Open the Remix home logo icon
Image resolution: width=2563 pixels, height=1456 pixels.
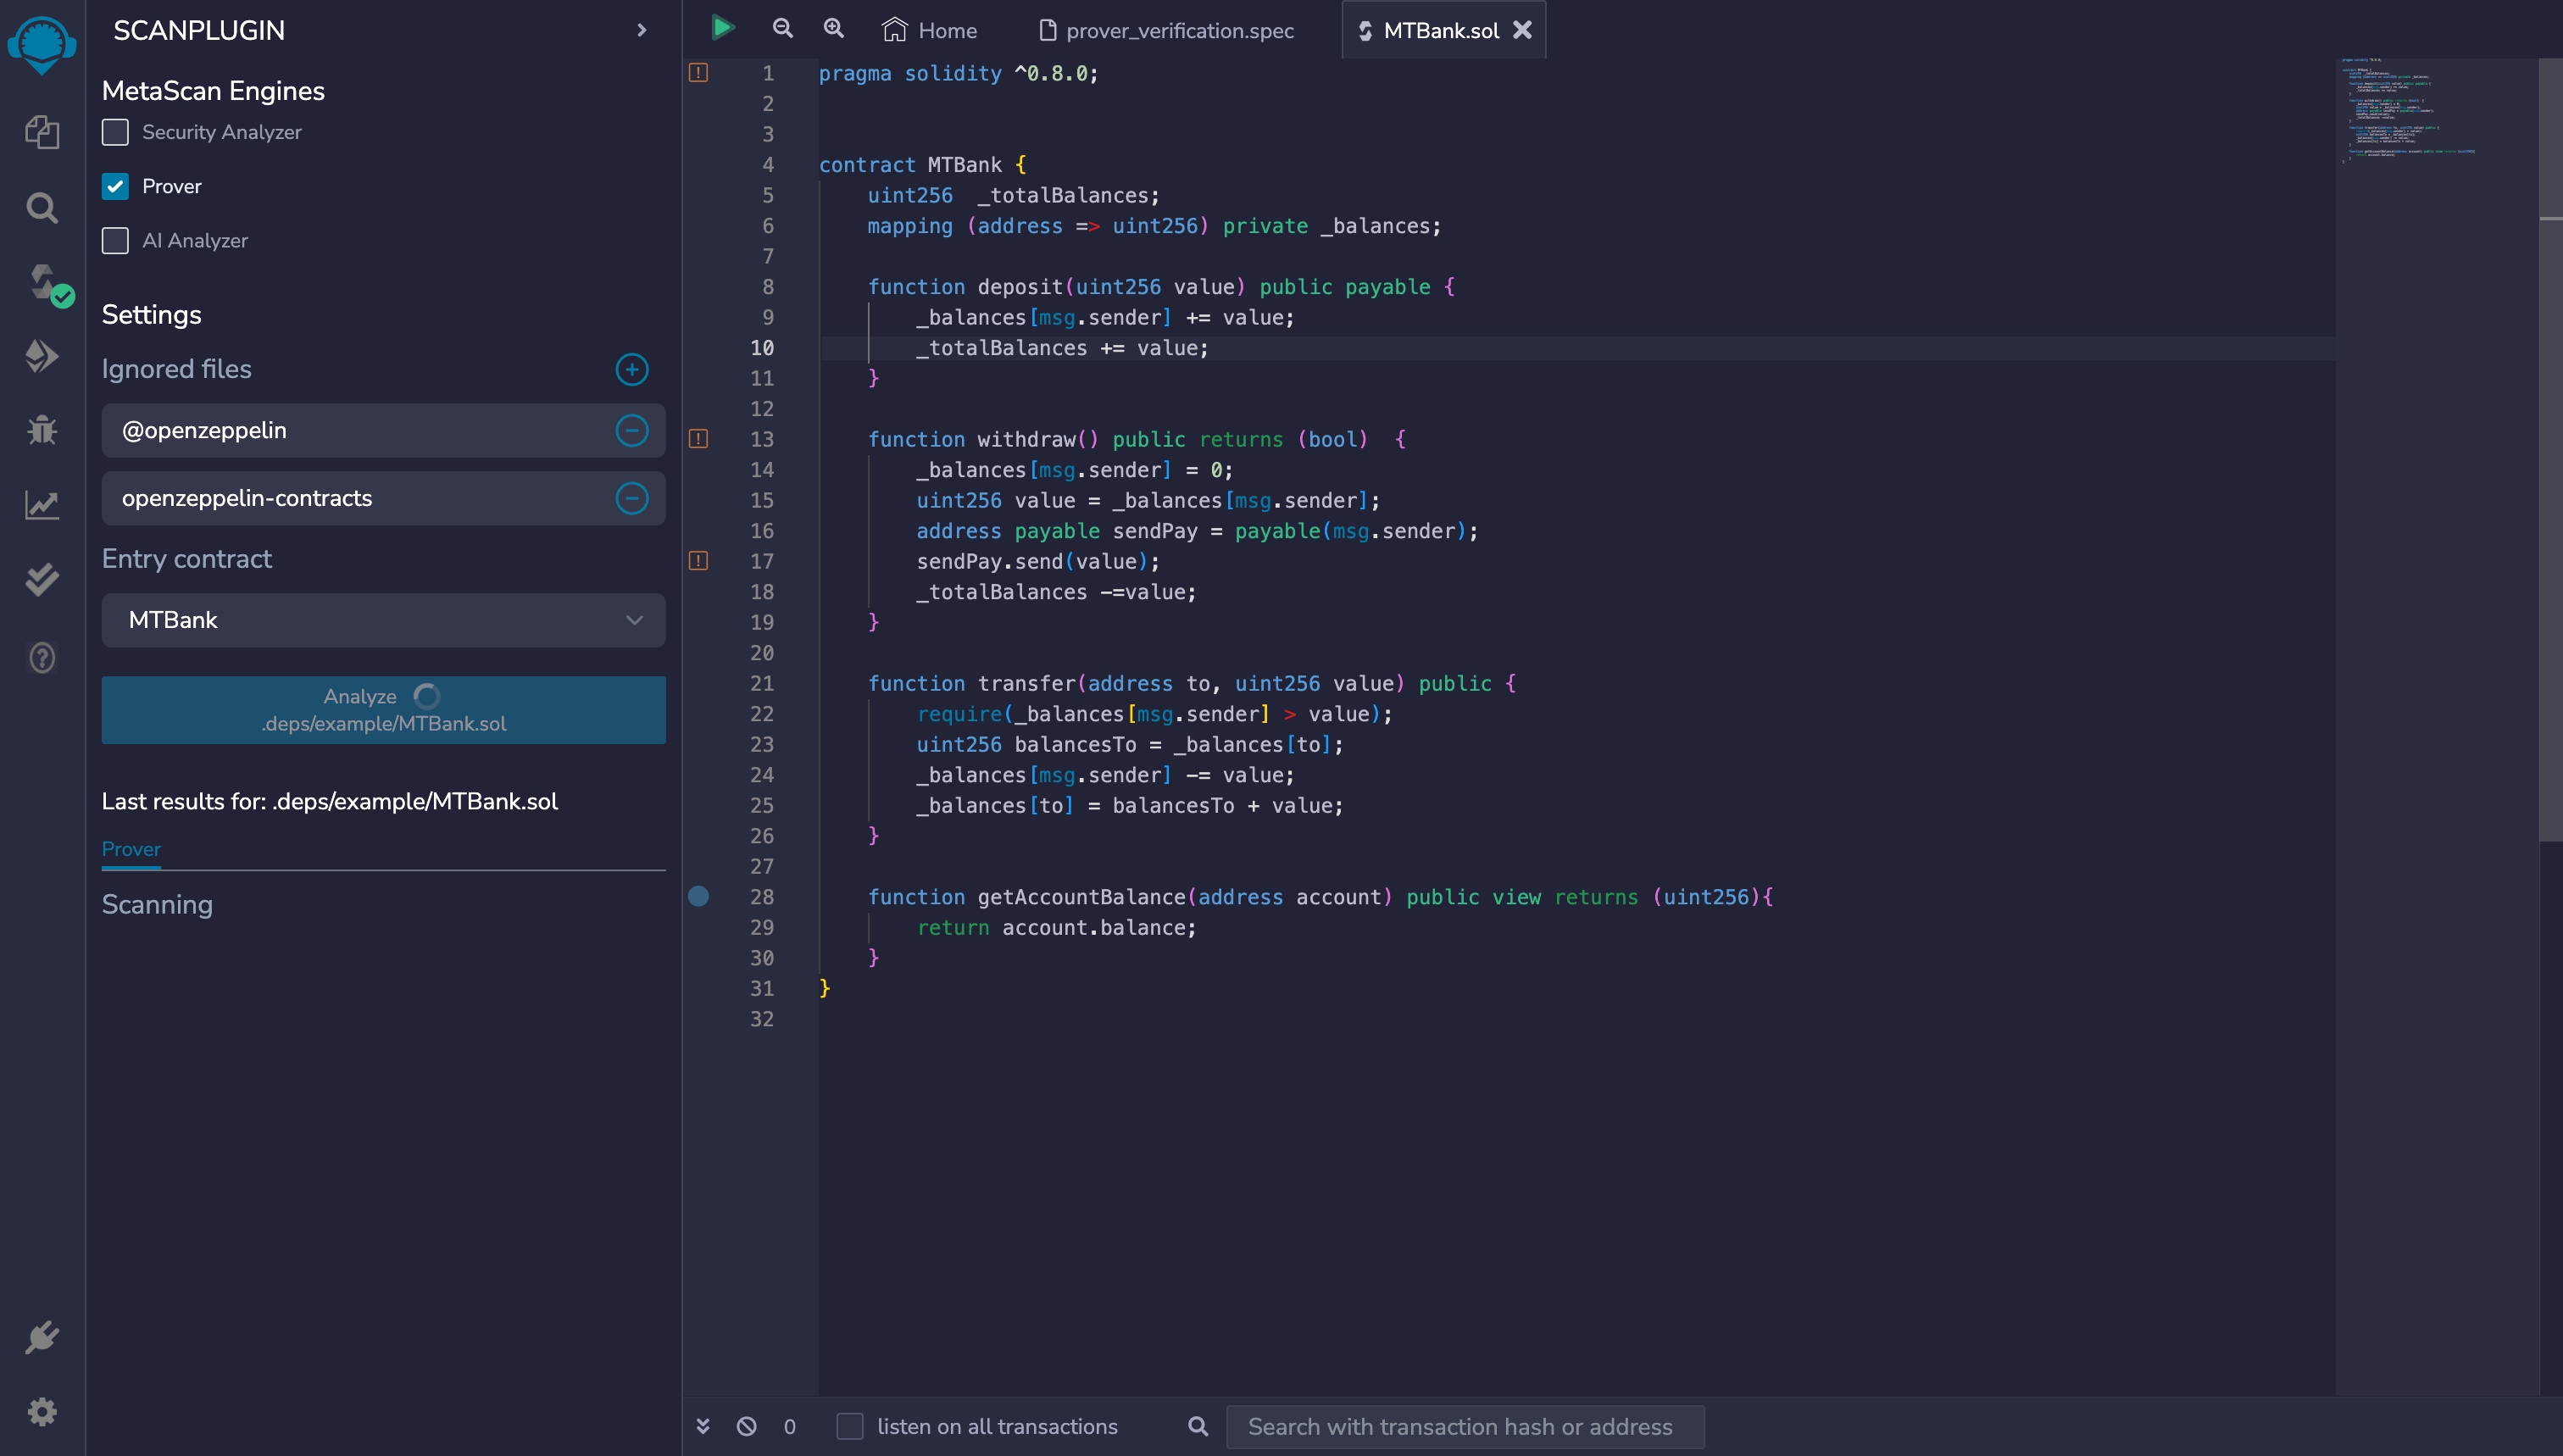[42, 45]
